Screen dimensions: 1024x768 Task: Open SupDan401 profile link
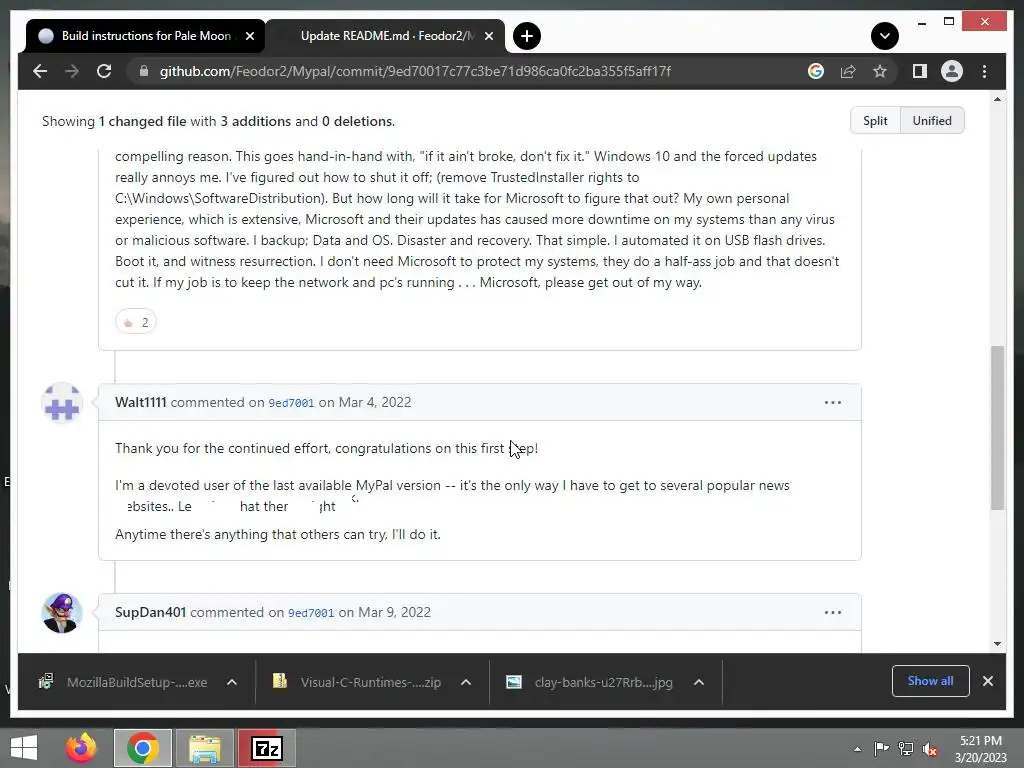point(150,613)
